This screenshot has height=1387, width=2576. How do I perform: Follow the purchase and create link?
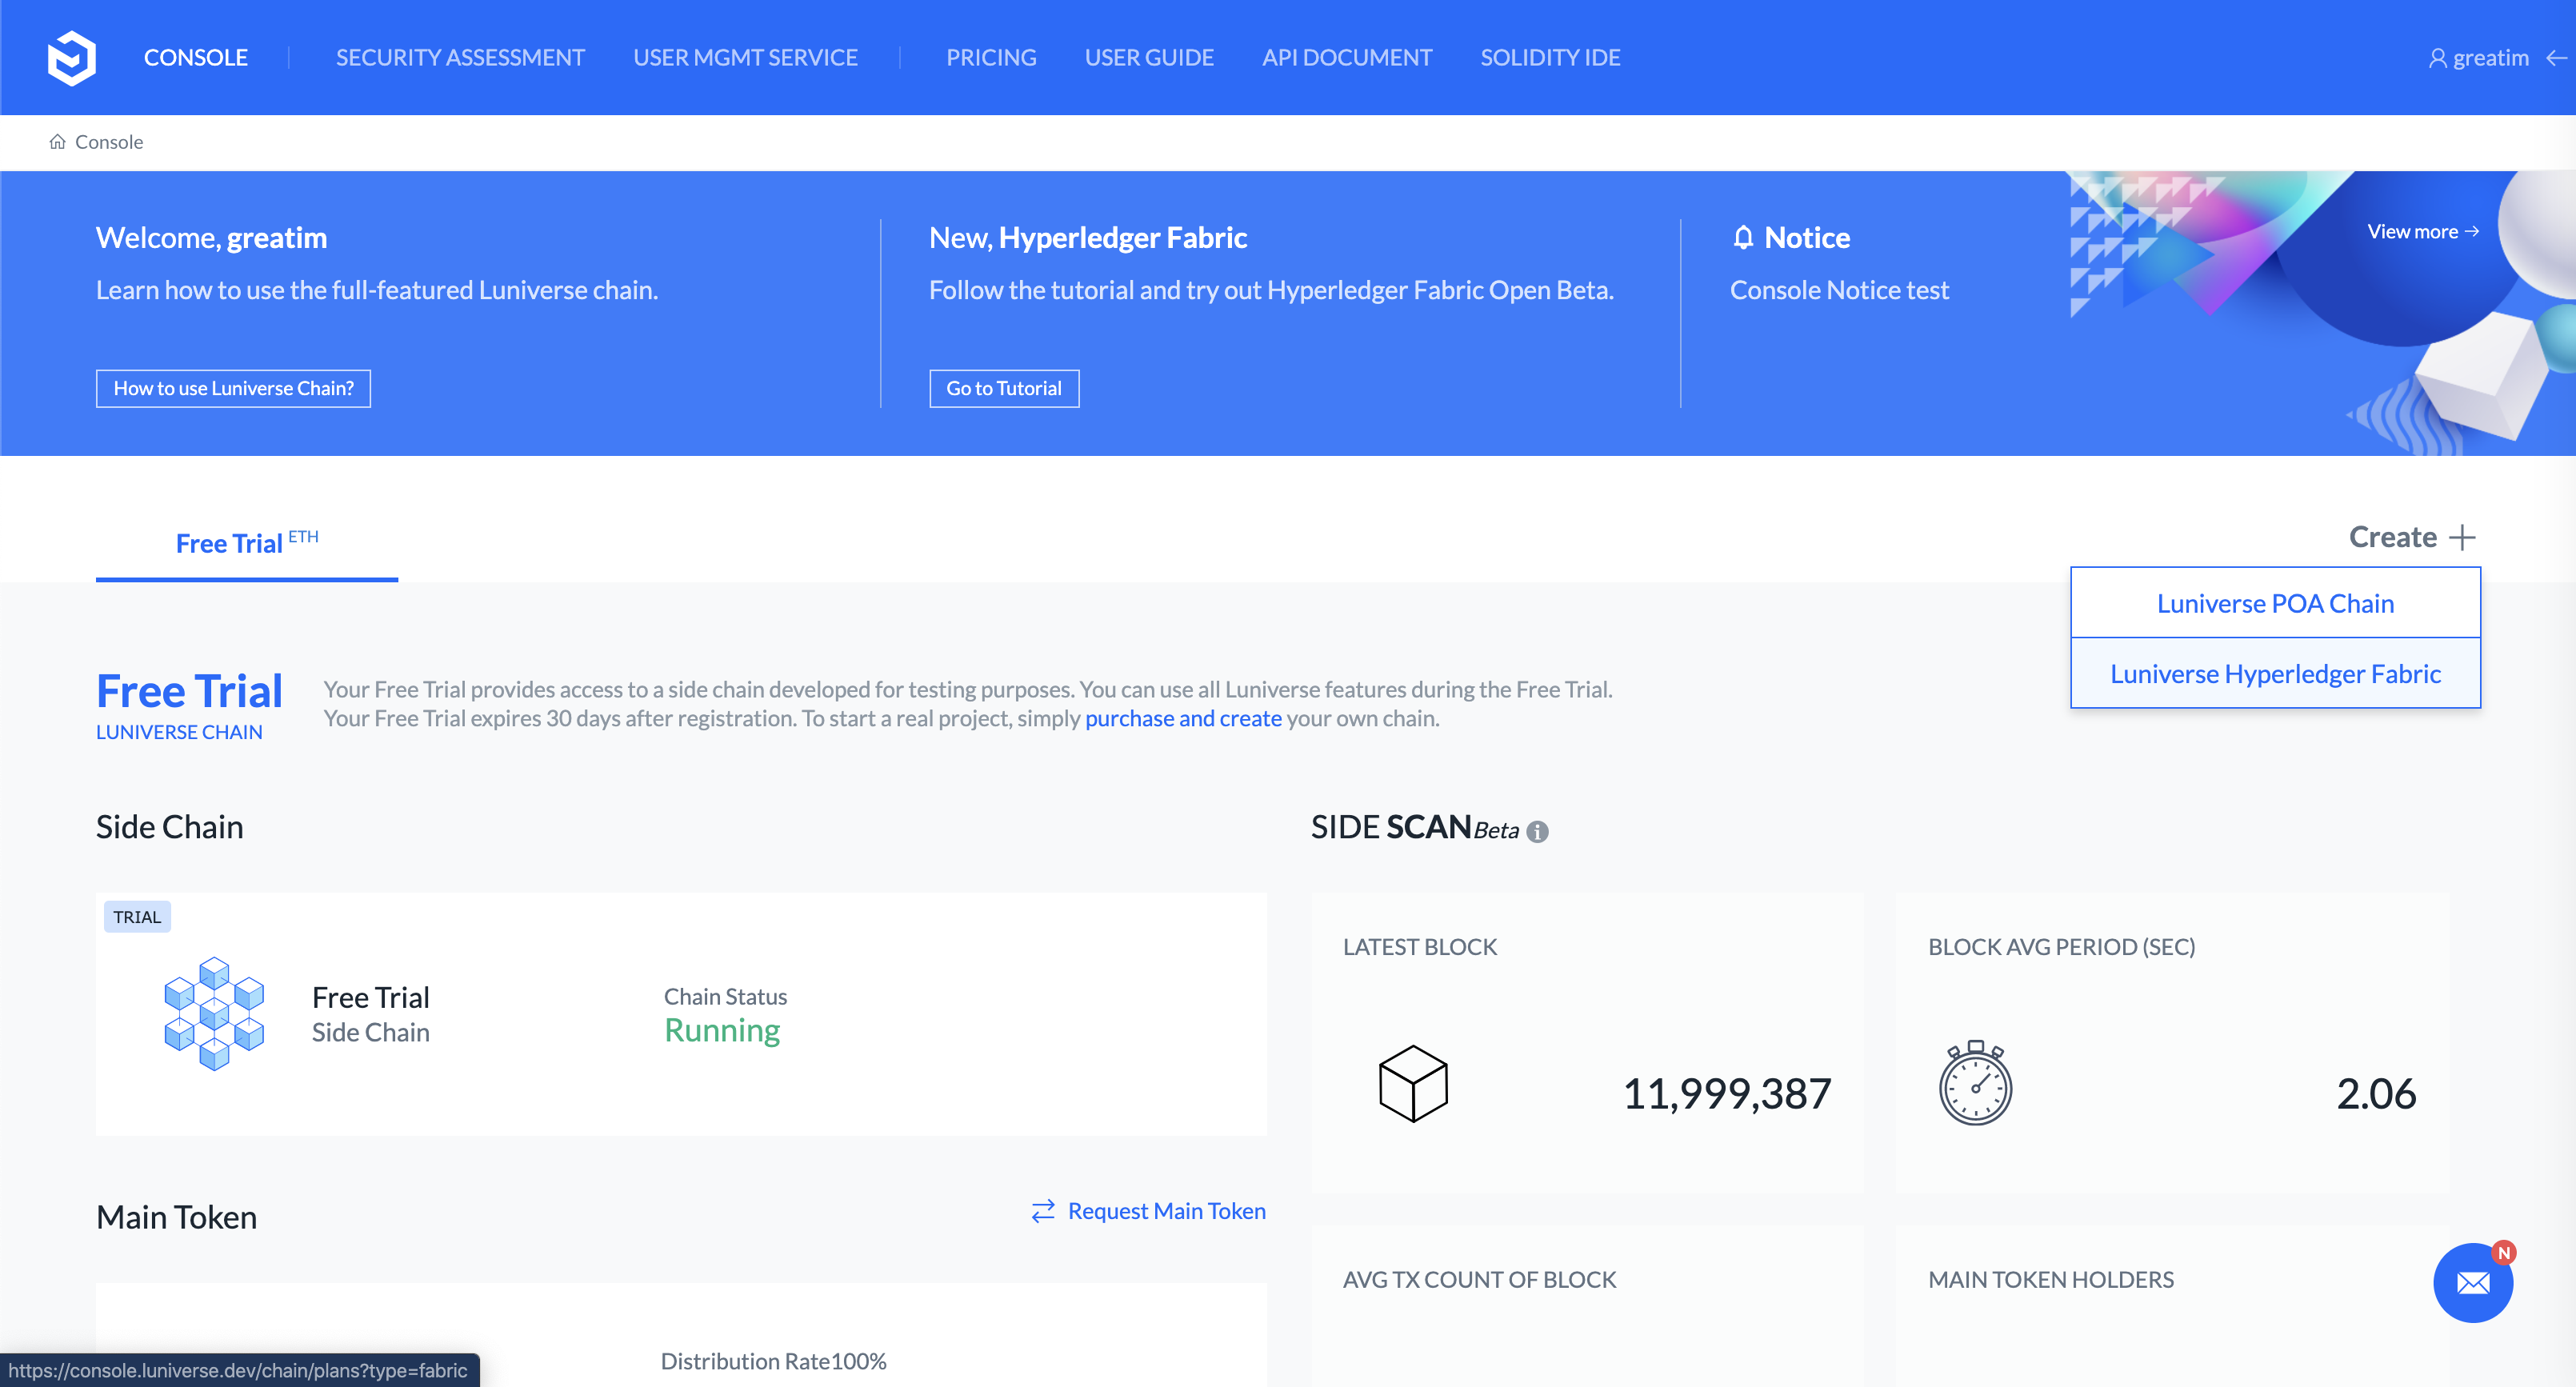pyautogui.click(x=1182, y=718)
